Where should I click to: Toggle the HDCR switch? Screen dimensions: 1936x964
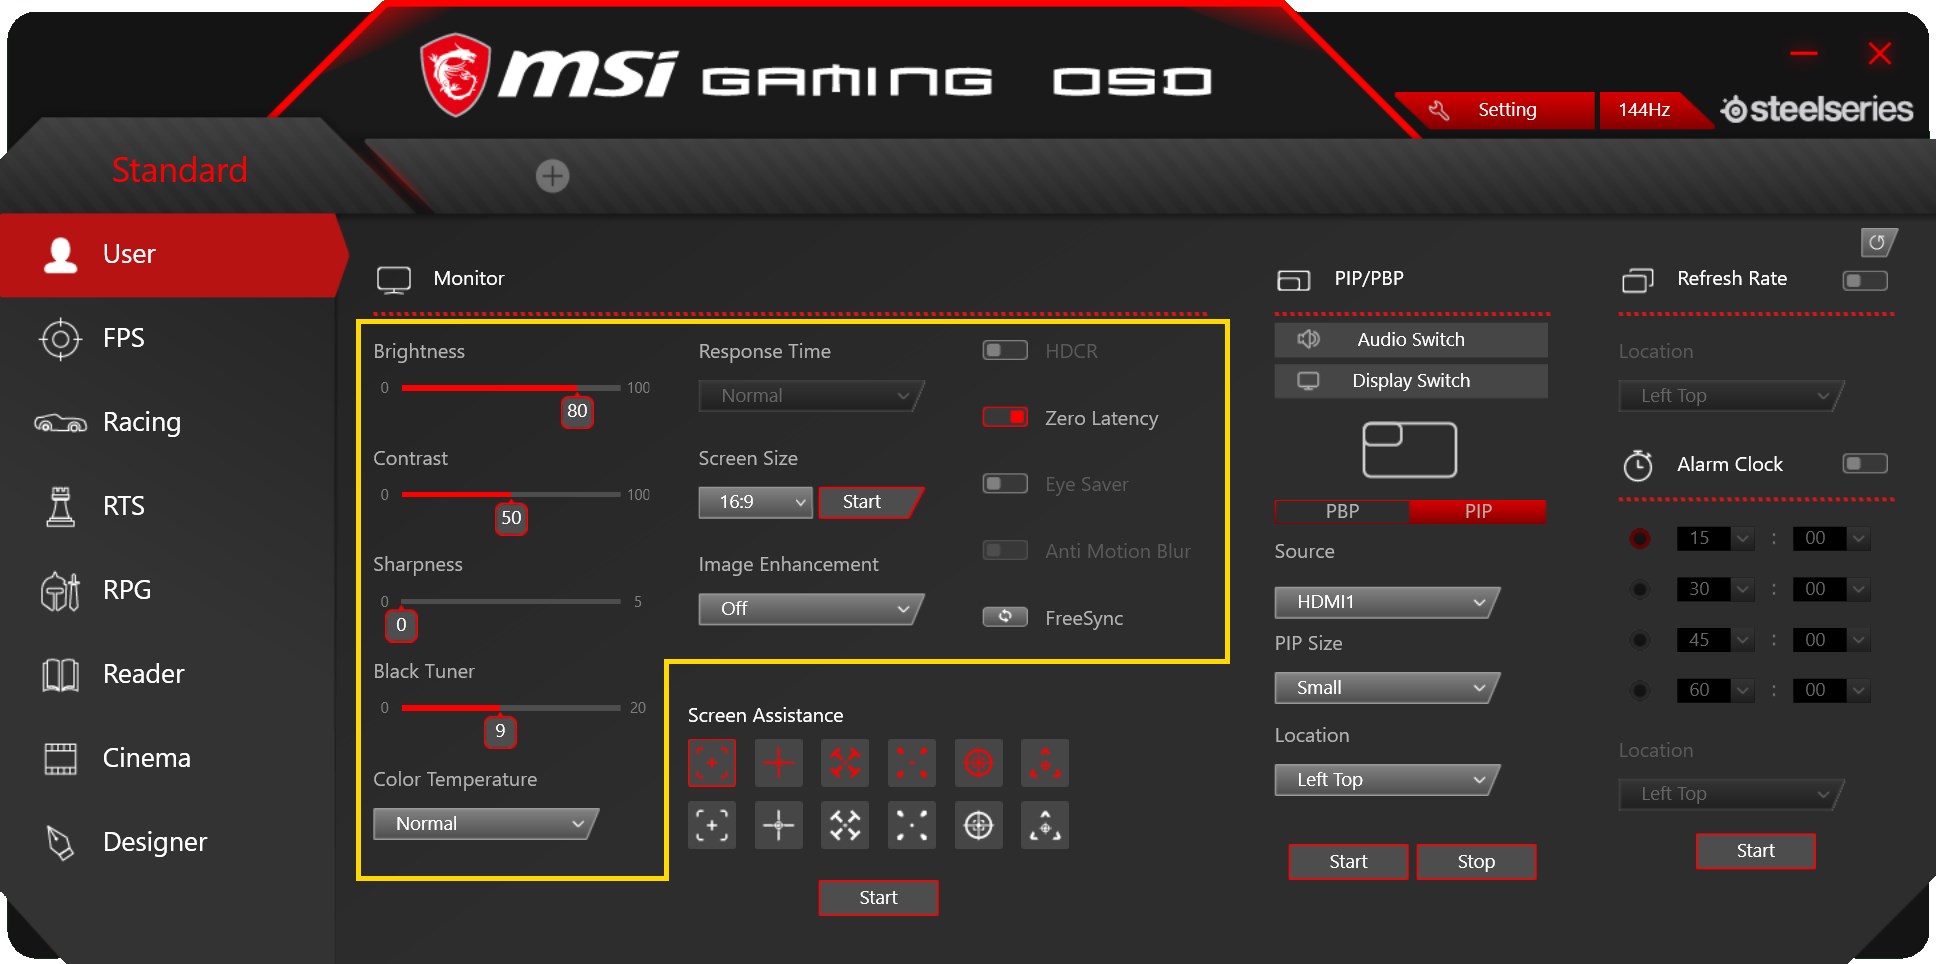(1005, 350)
